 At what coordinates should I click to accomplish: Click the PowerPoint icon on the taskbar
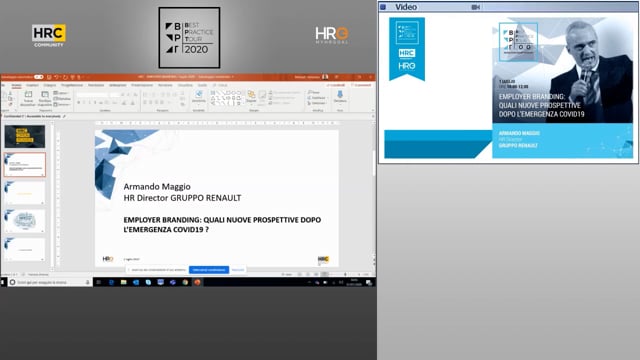pos(197,282)
